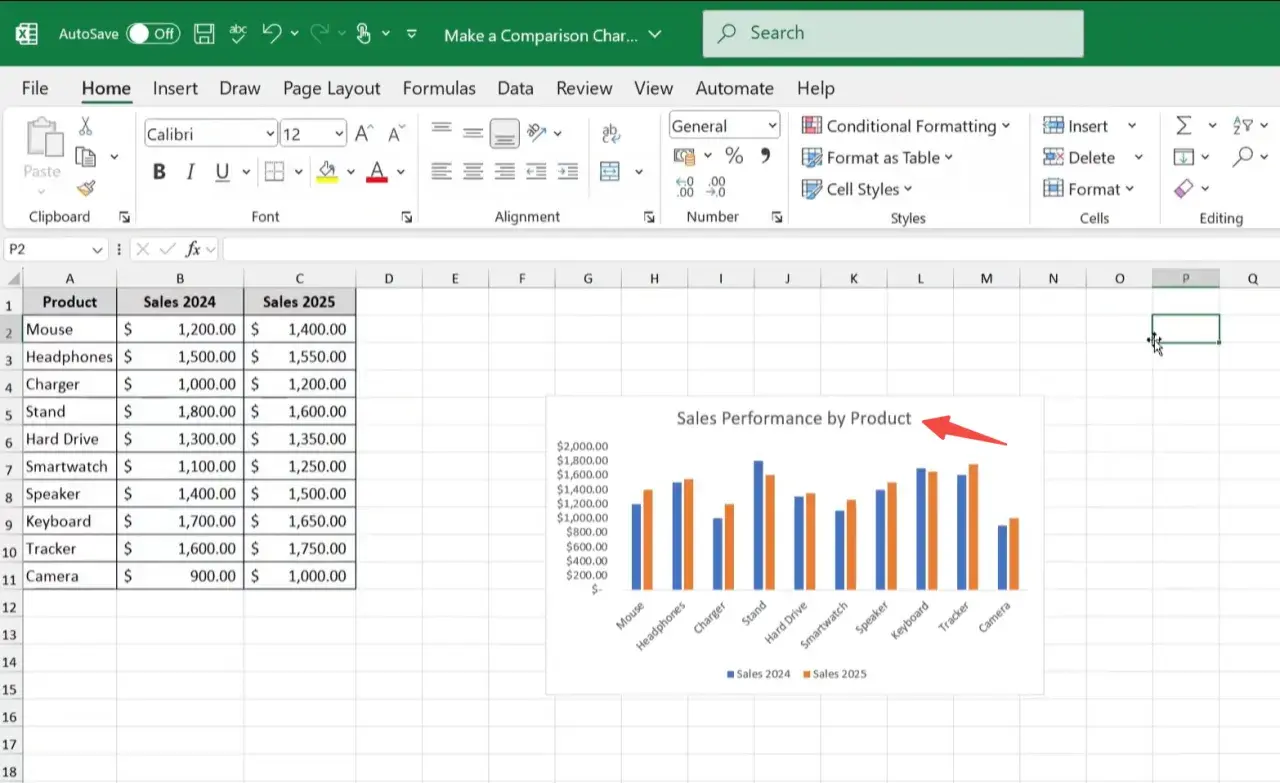Open the Calibri font name dropdown
The image size is (1280, 783).
(270, 134)
